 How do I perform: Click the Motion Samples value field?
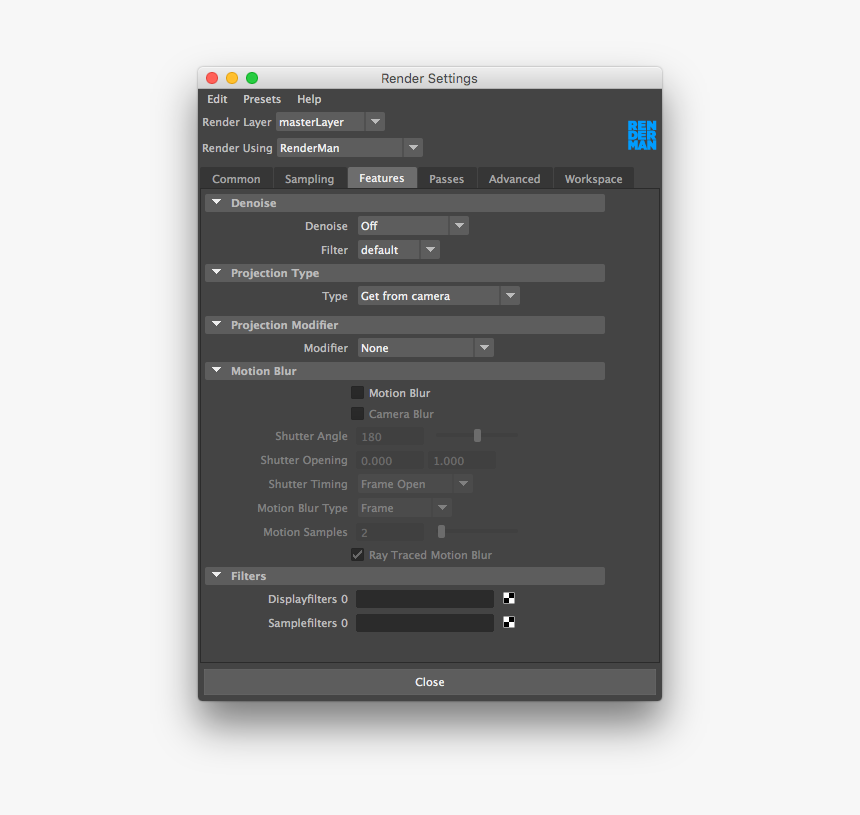click(391, 533)
